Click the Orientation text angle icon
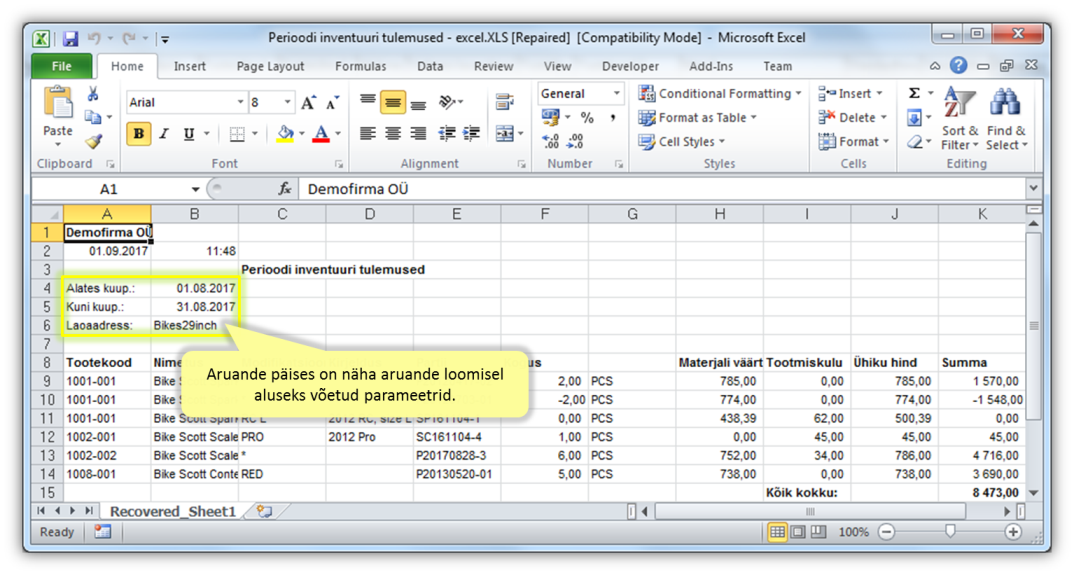 coord(447,102)
